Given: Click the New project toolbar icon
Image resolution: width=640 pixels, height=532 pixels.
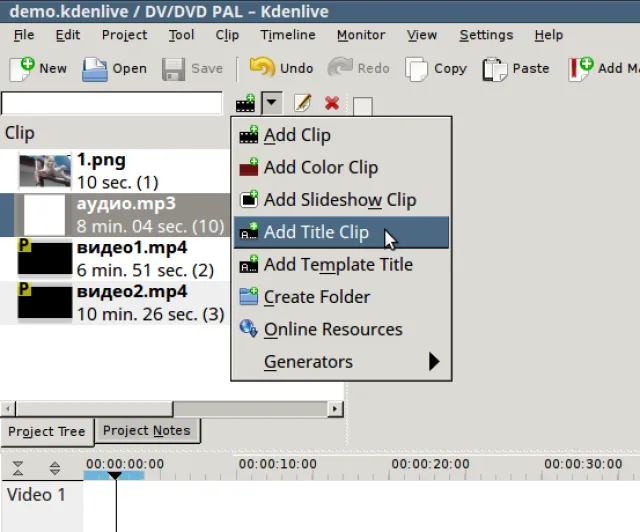Looking at the screenshot, I should (22, 69).
